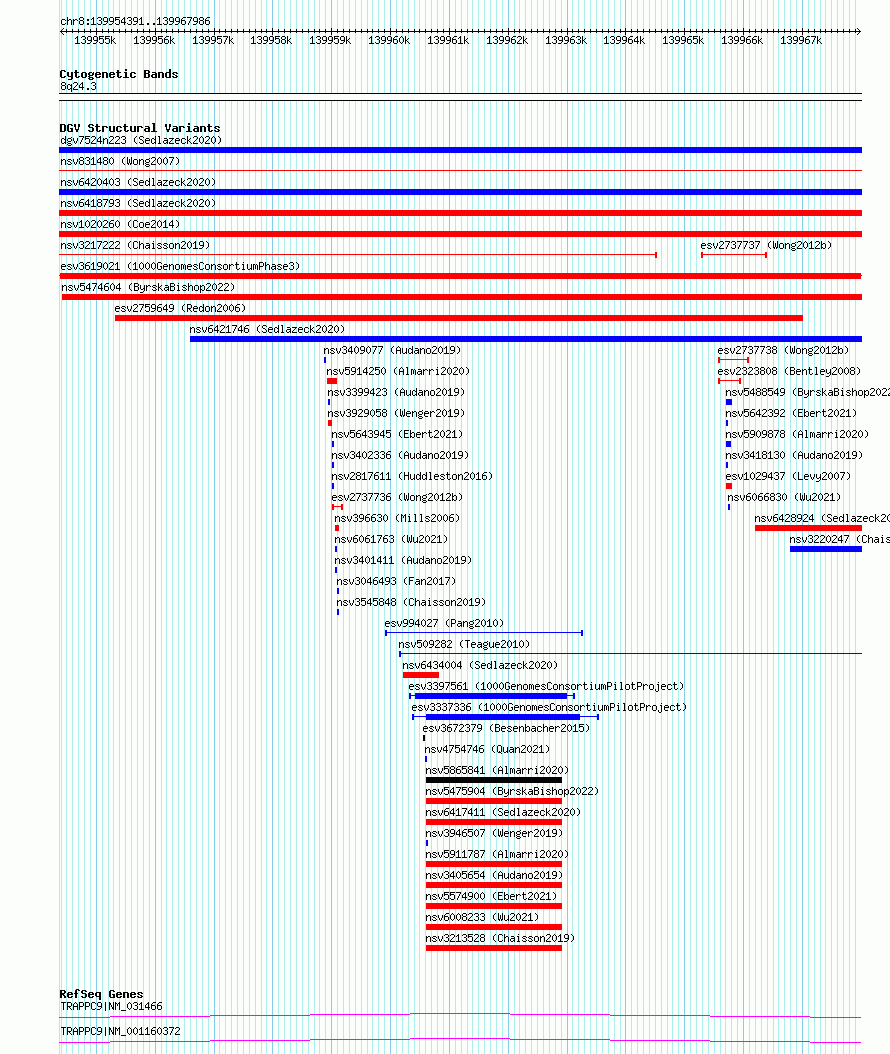Image resolution: width=890 pixels, height=1054 pixels.
Task: Click nsv5475904 (ByrskaBishop2022) label
Action: tap(512, 791)
